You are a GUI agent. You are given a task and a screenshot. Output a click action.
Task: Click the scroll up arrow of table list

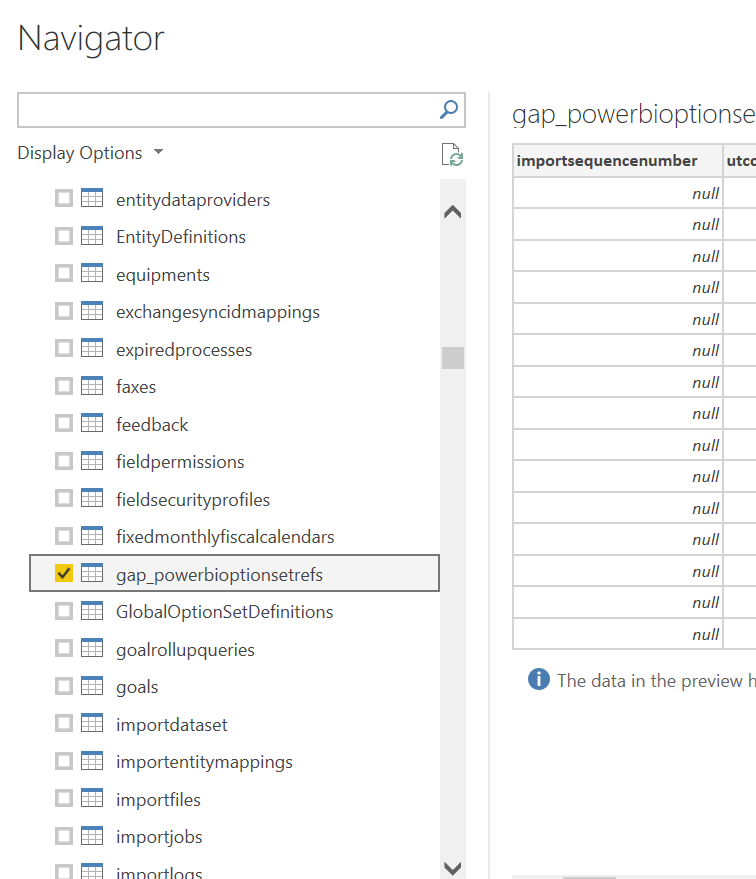(x=452, y=212)
